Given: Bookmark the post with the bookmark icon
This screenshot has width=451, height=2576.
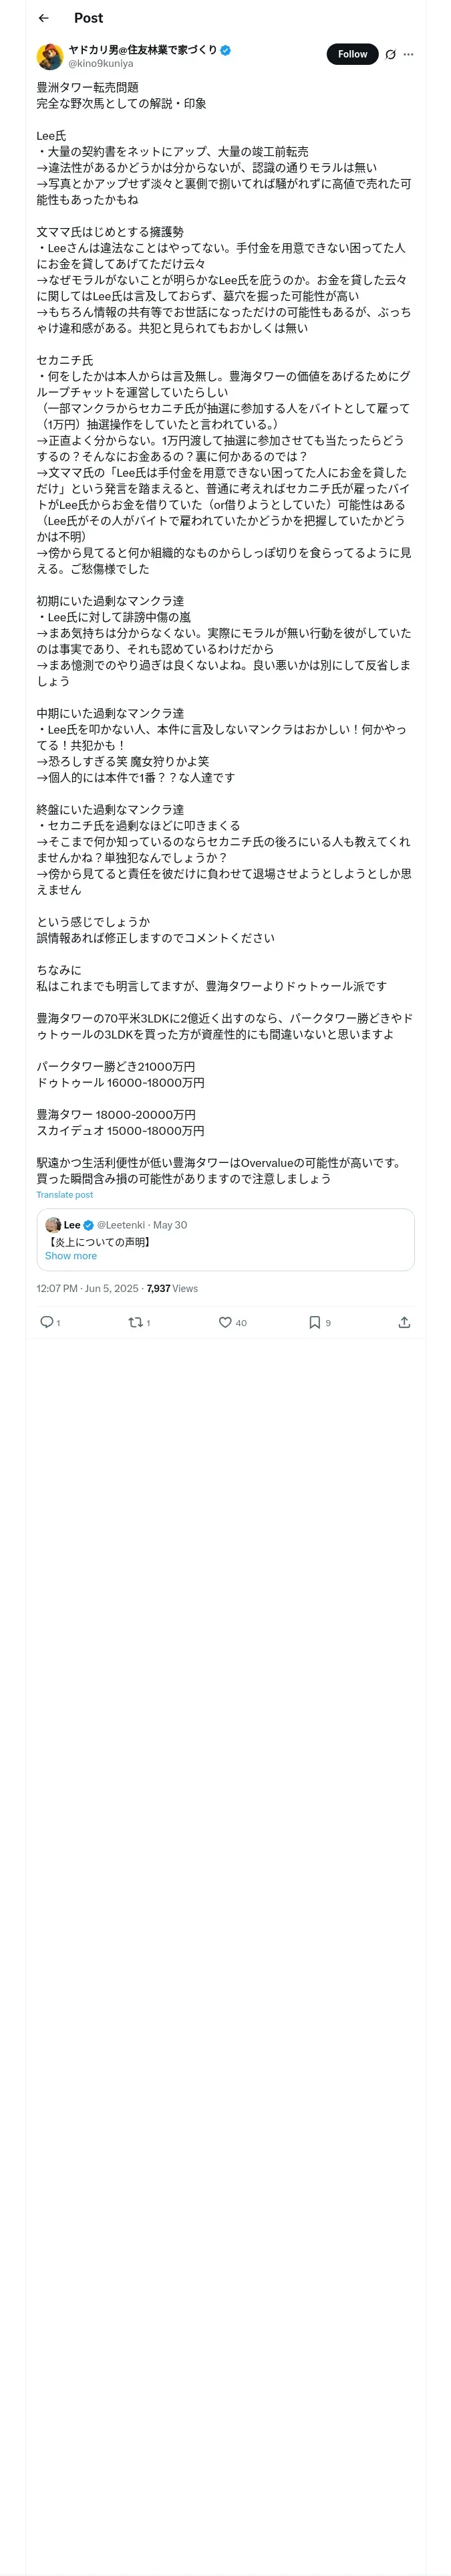Looking at the screenshot, I should tap(314, 1322).
